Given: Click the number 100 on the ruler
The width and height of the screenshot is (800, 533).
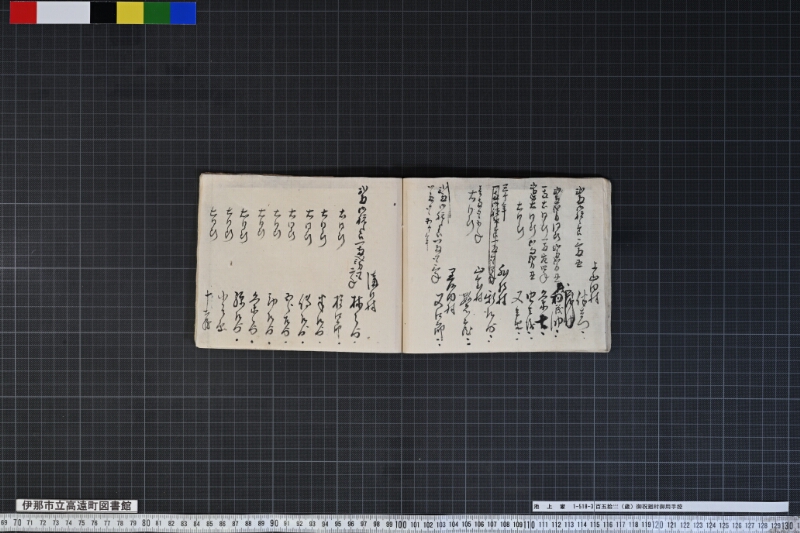Looking at the screenshot, I should coord(401,524).
